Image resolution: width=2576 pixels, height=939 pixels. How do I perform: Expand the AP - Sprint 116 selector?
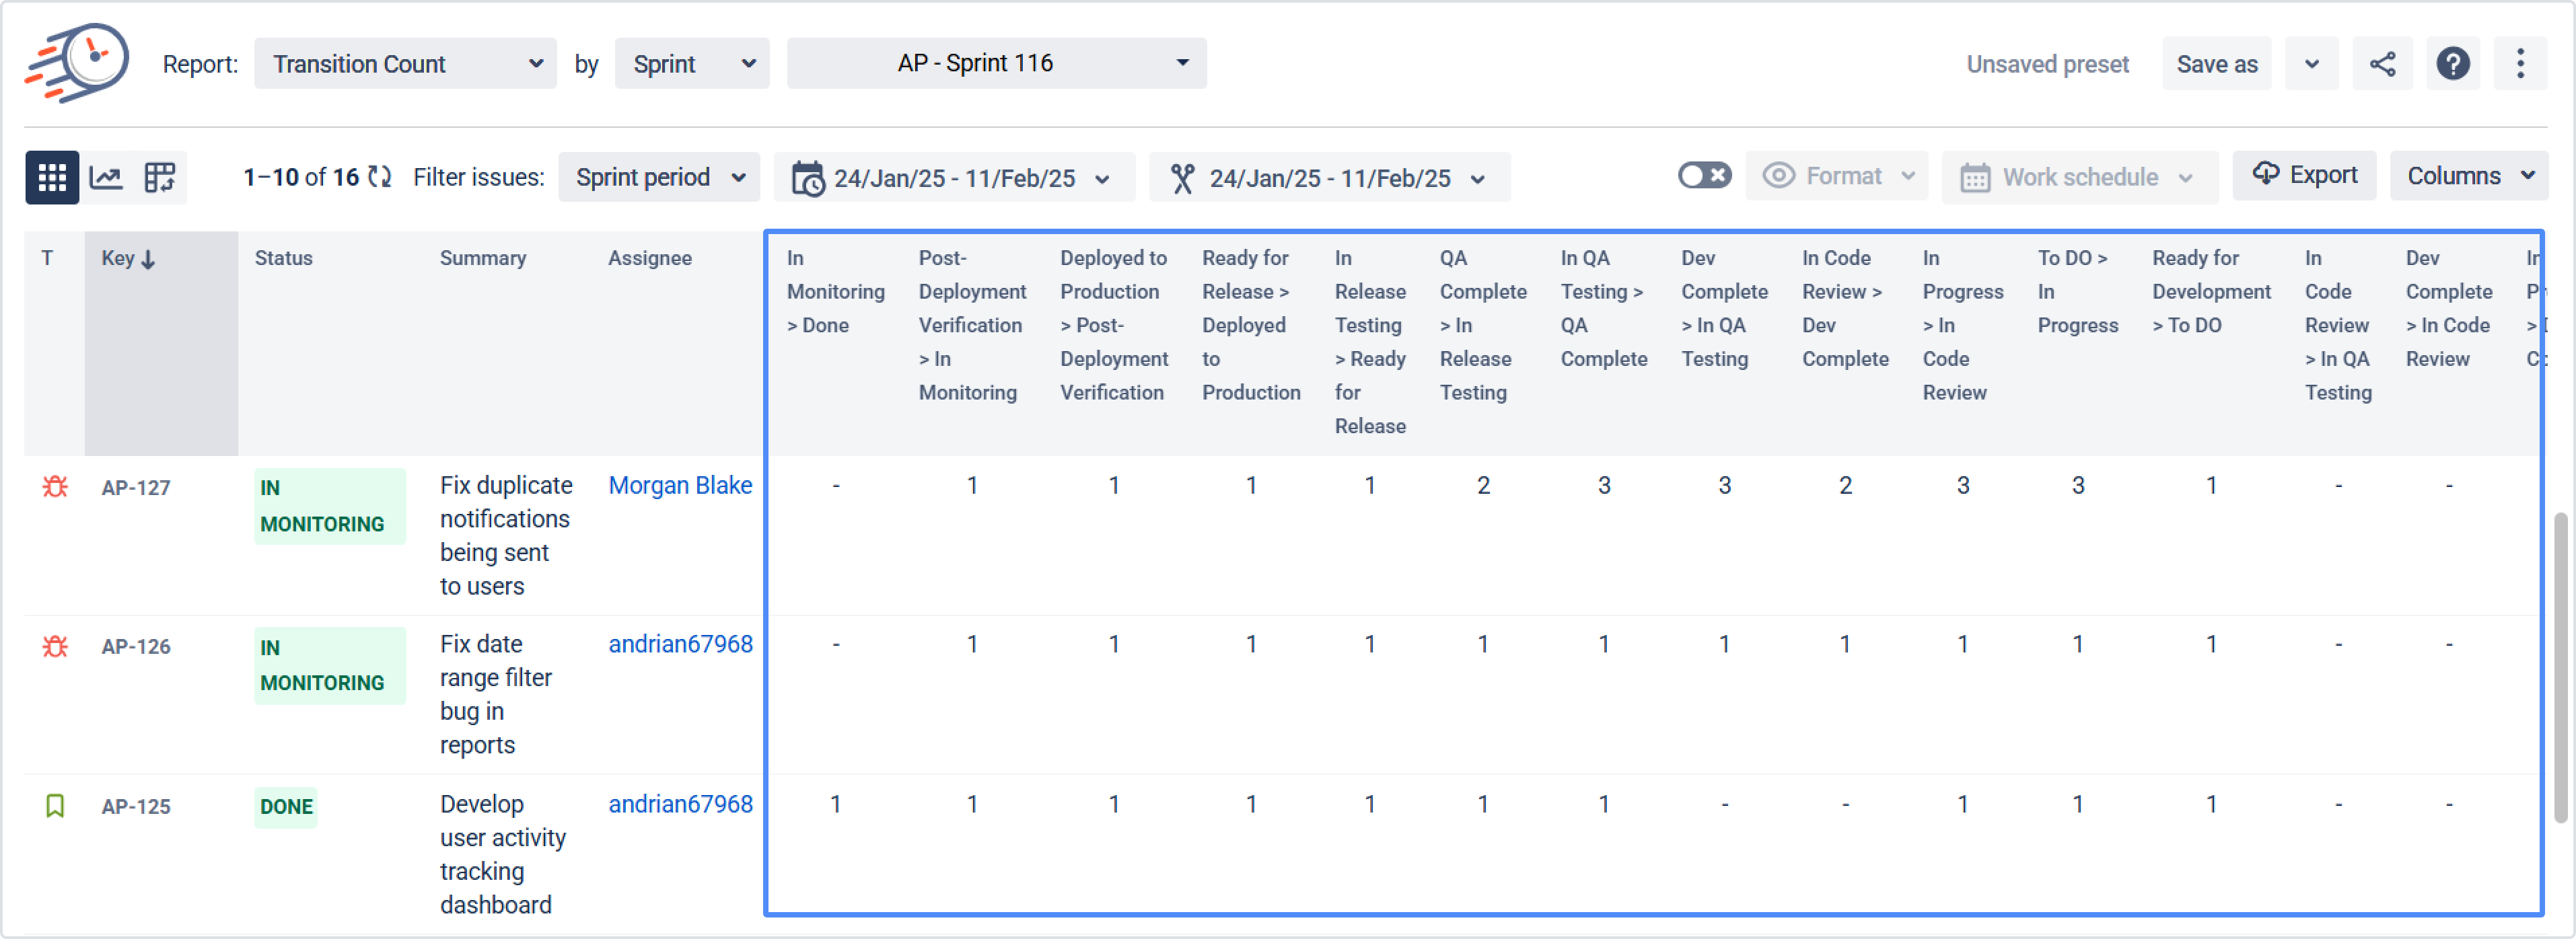996,63
